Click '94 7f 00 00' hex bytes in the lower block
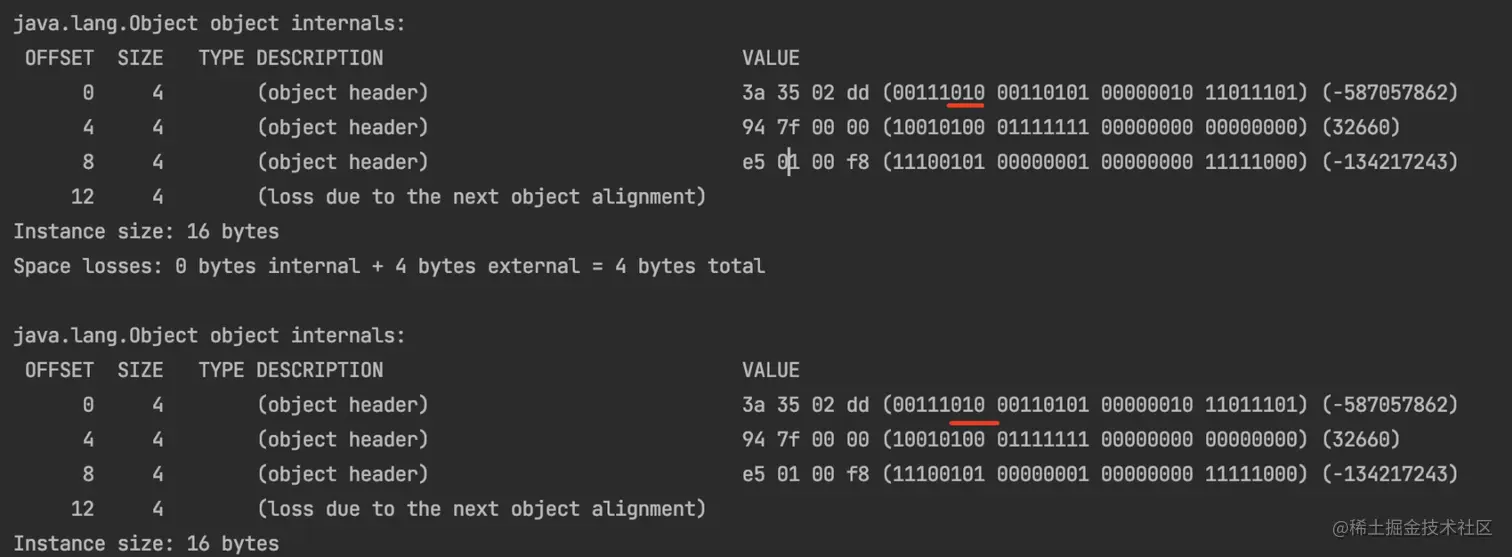 click(x=805, y=440)
